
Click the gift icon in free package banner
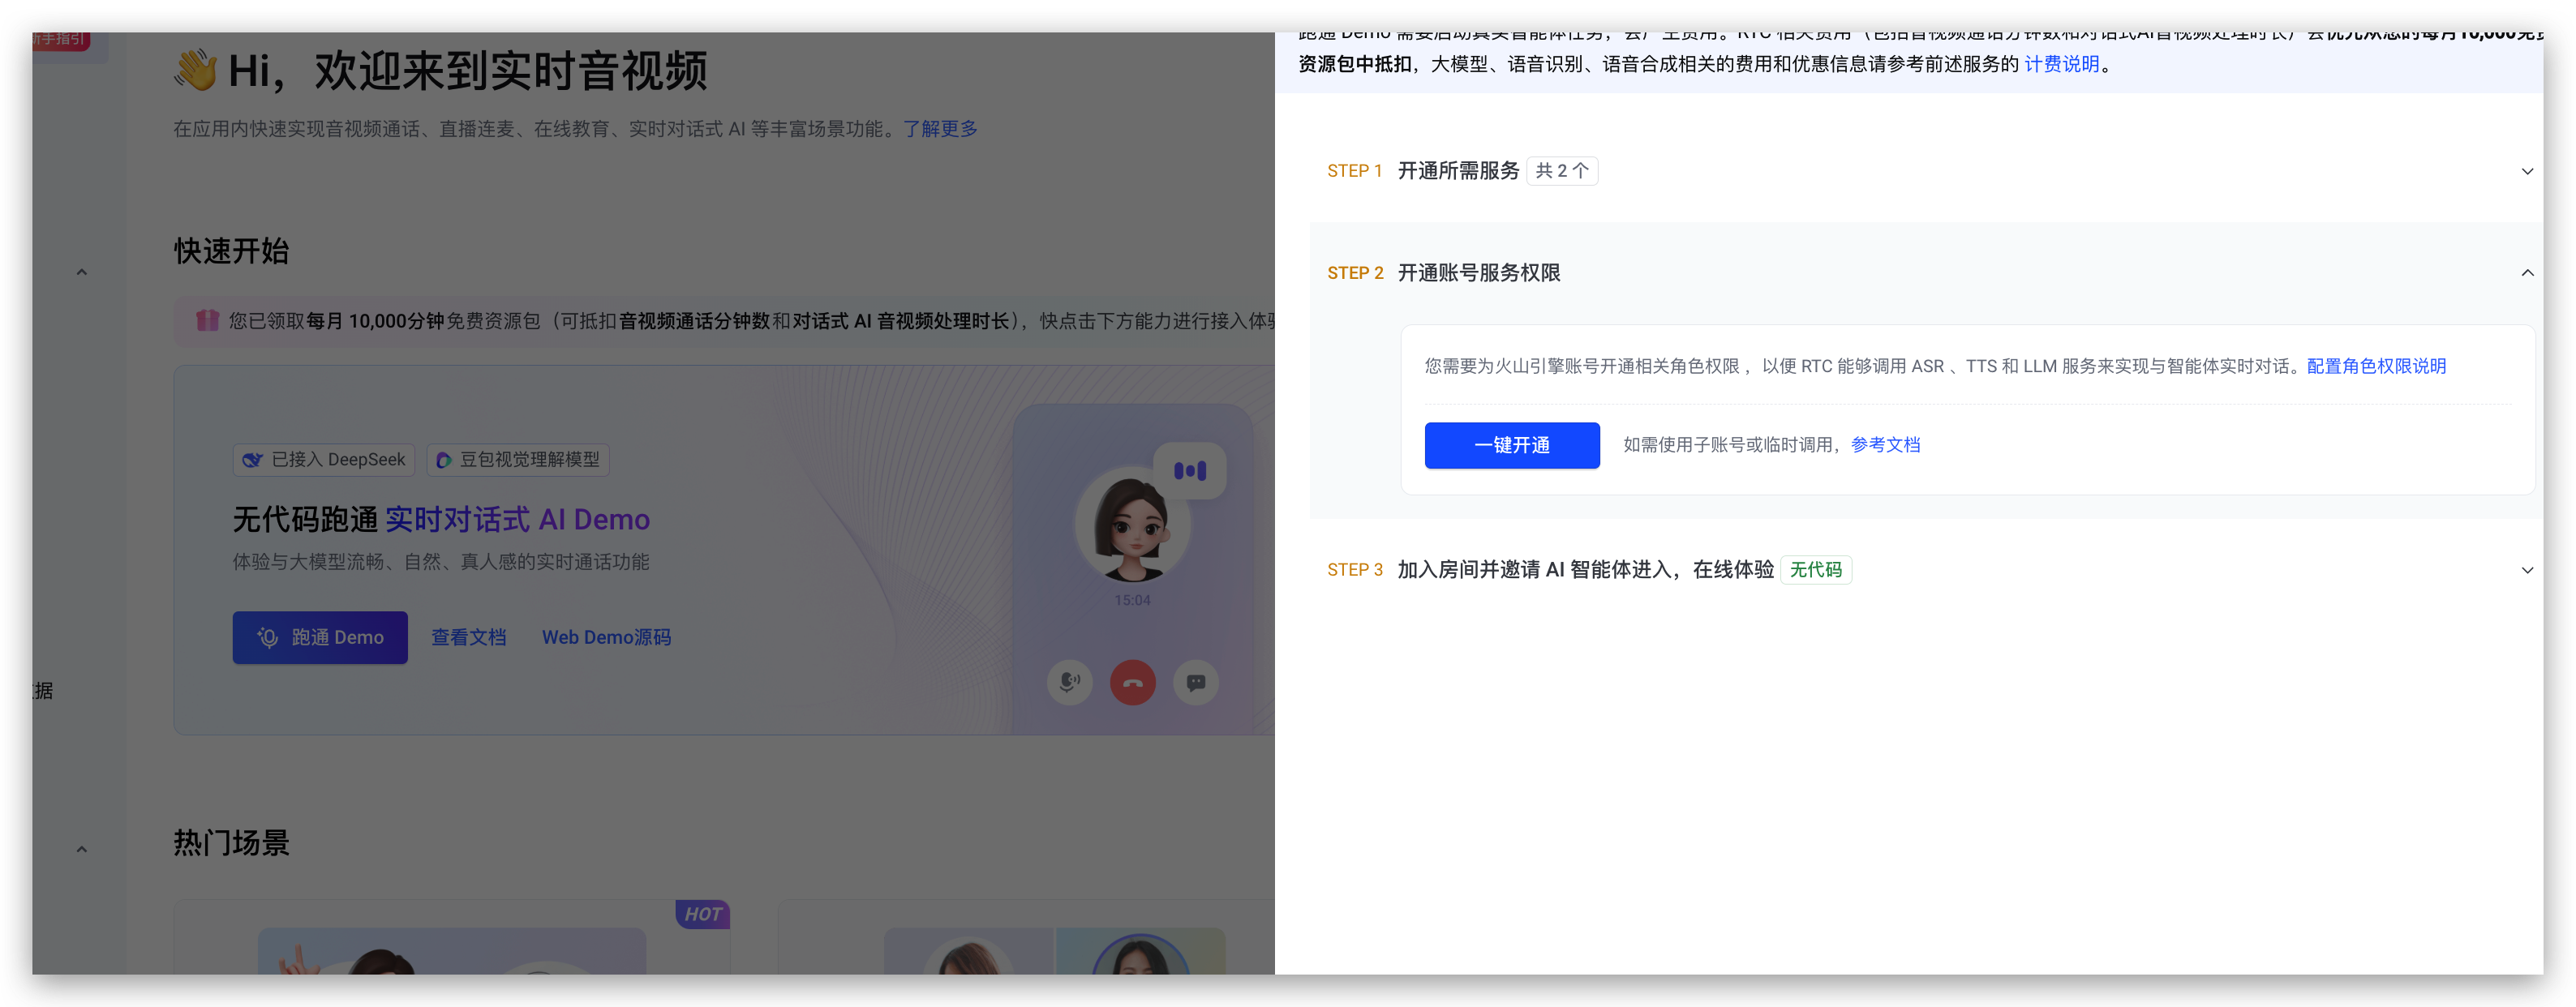point(207,320)
